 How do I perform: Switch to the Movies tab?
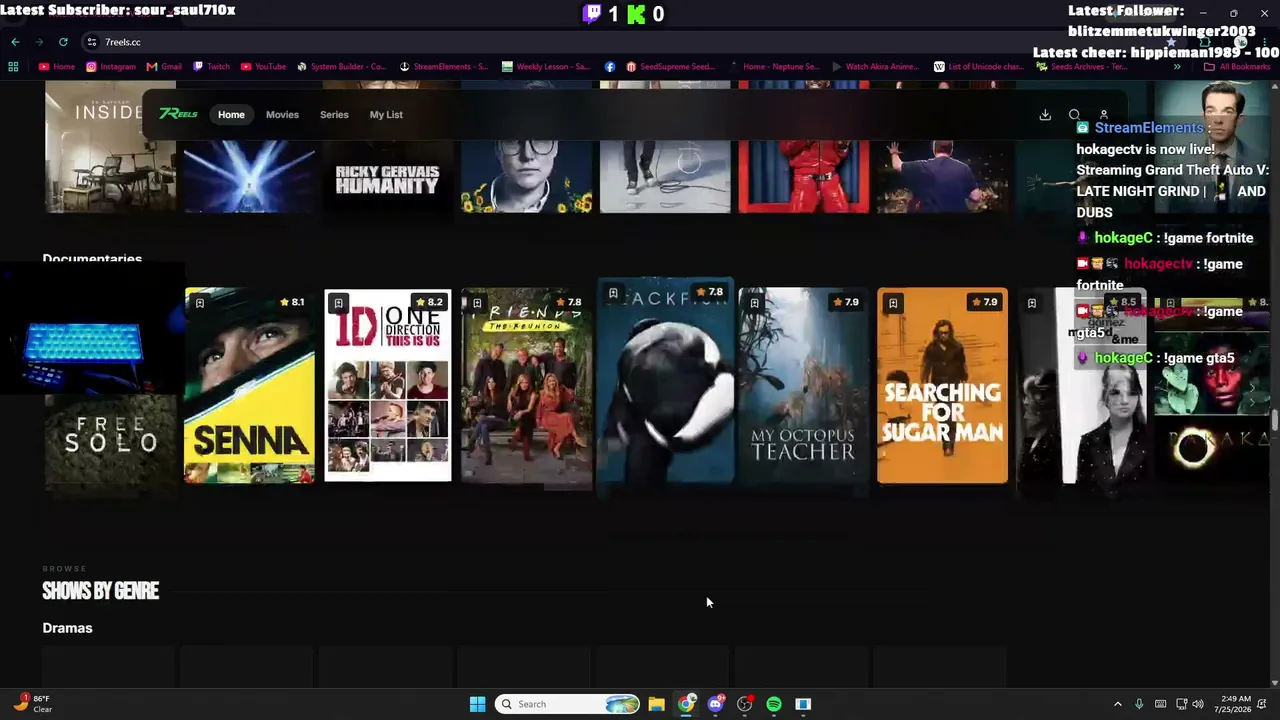[x=282, y=115]
